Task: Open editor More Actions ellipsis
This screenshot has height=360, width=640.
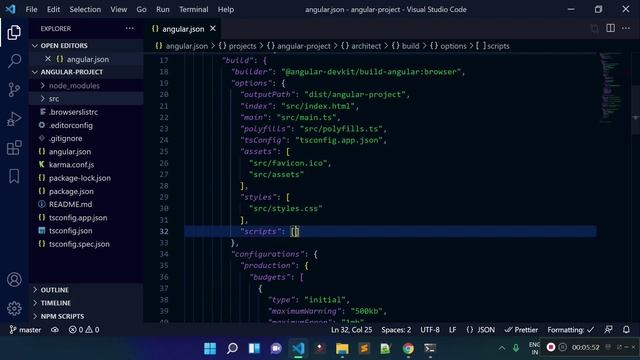Action: point(626,28)
